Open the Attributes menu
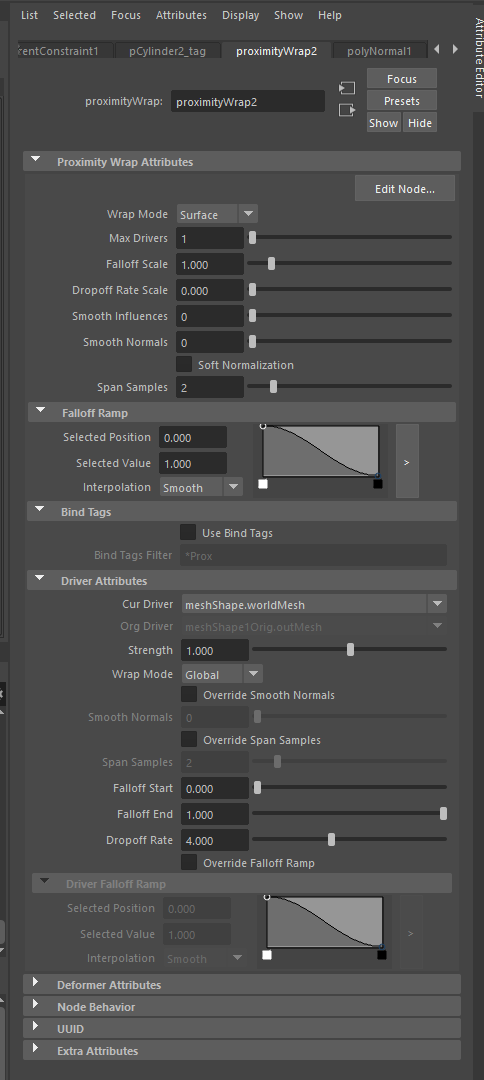484x1080 pixels. [181, 14]
